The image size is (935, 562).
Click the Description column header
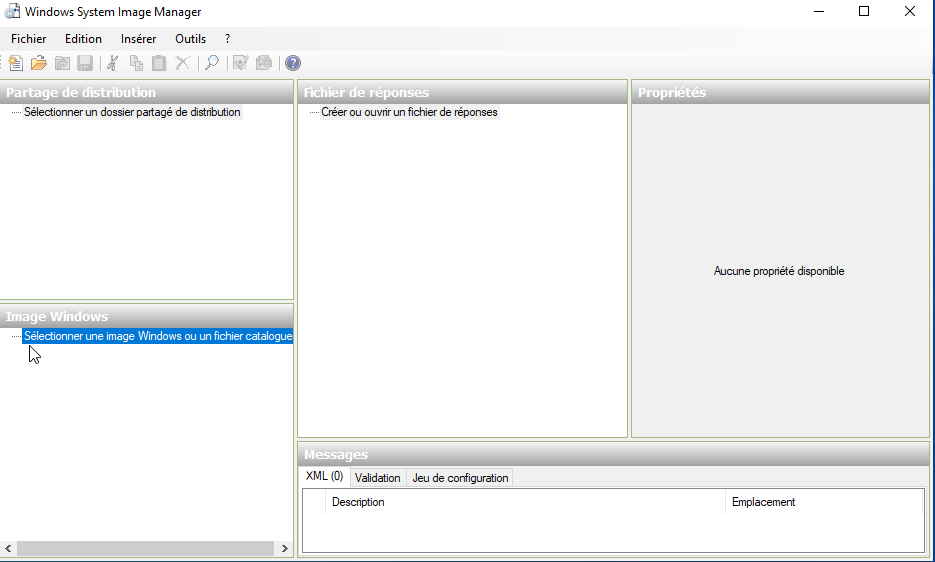tap(525, 502)
